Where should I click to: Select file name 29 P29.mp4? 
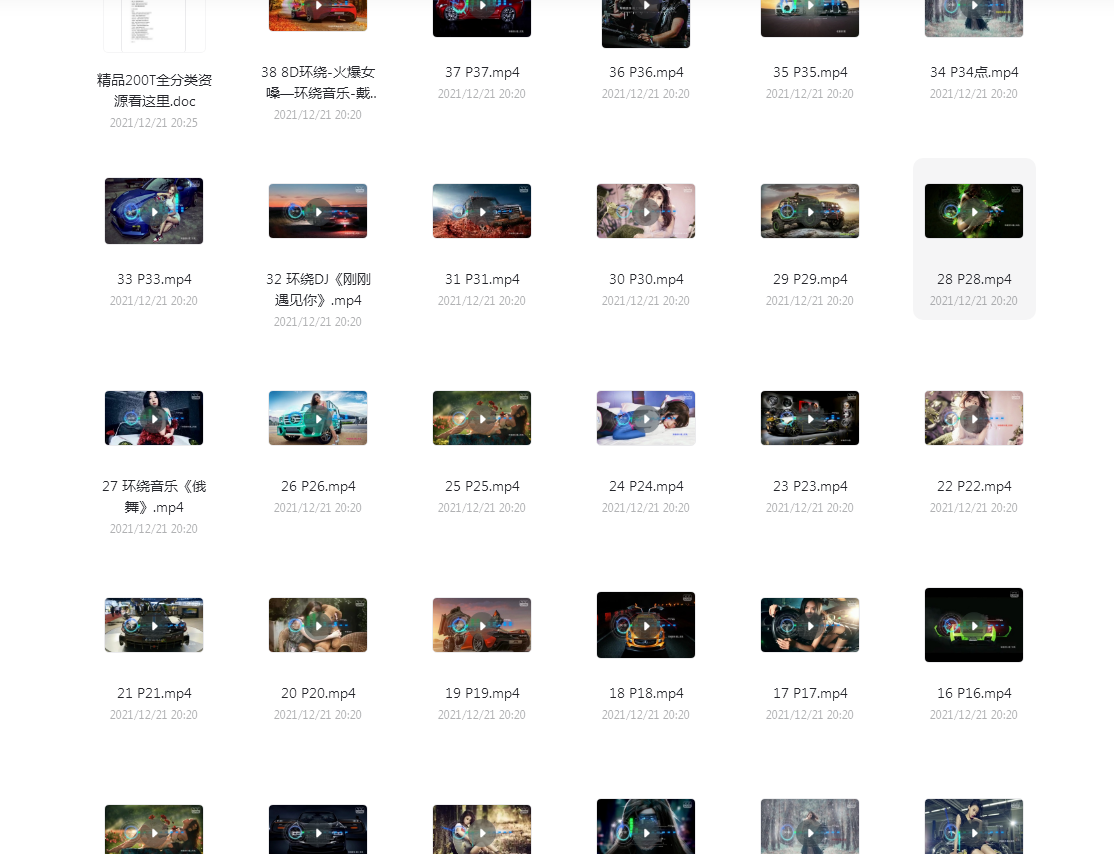tap(810, 279)
